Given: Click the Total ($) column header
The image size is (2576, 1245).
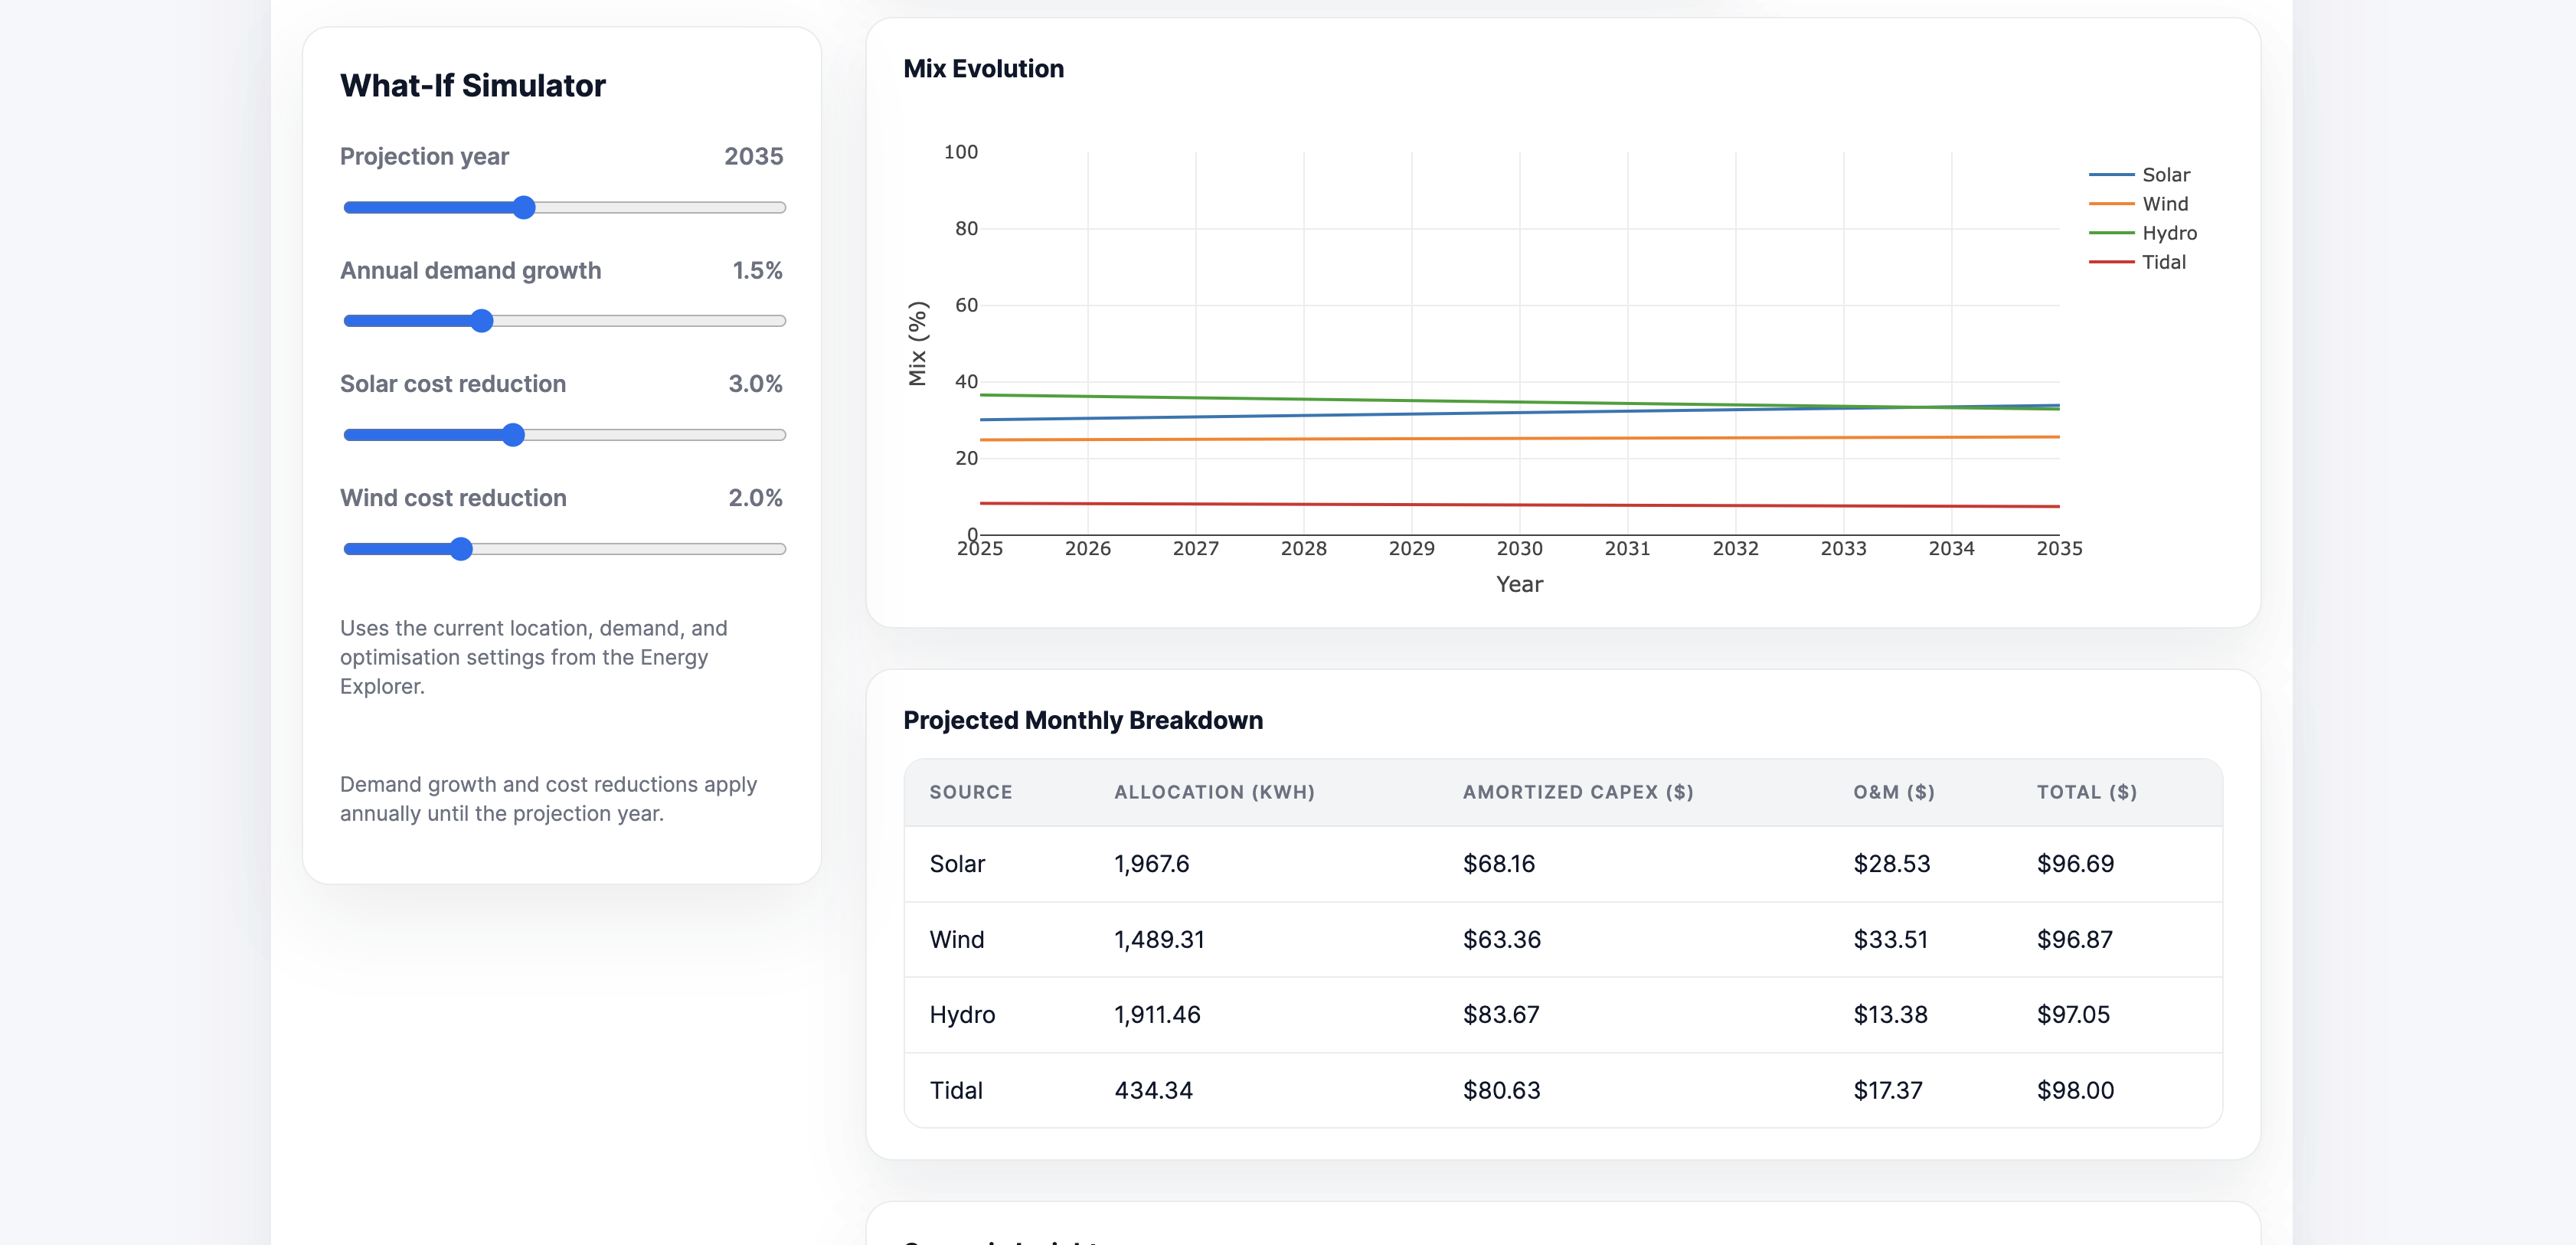Looking at the screenshot, I should point(2086,792).
